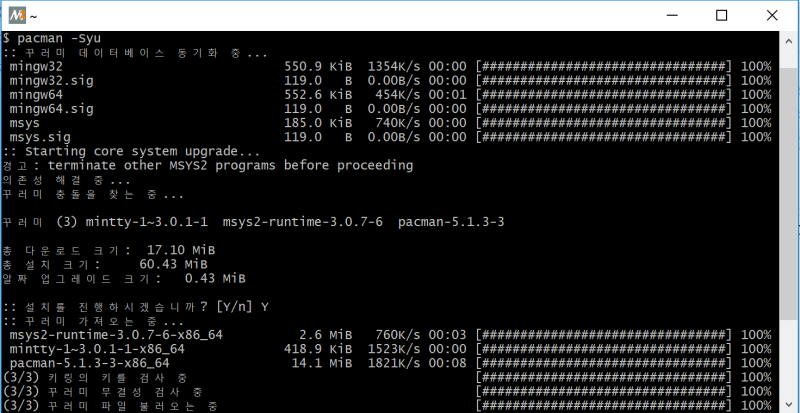Click the '418.9 KiB' size value

(318, 349)
